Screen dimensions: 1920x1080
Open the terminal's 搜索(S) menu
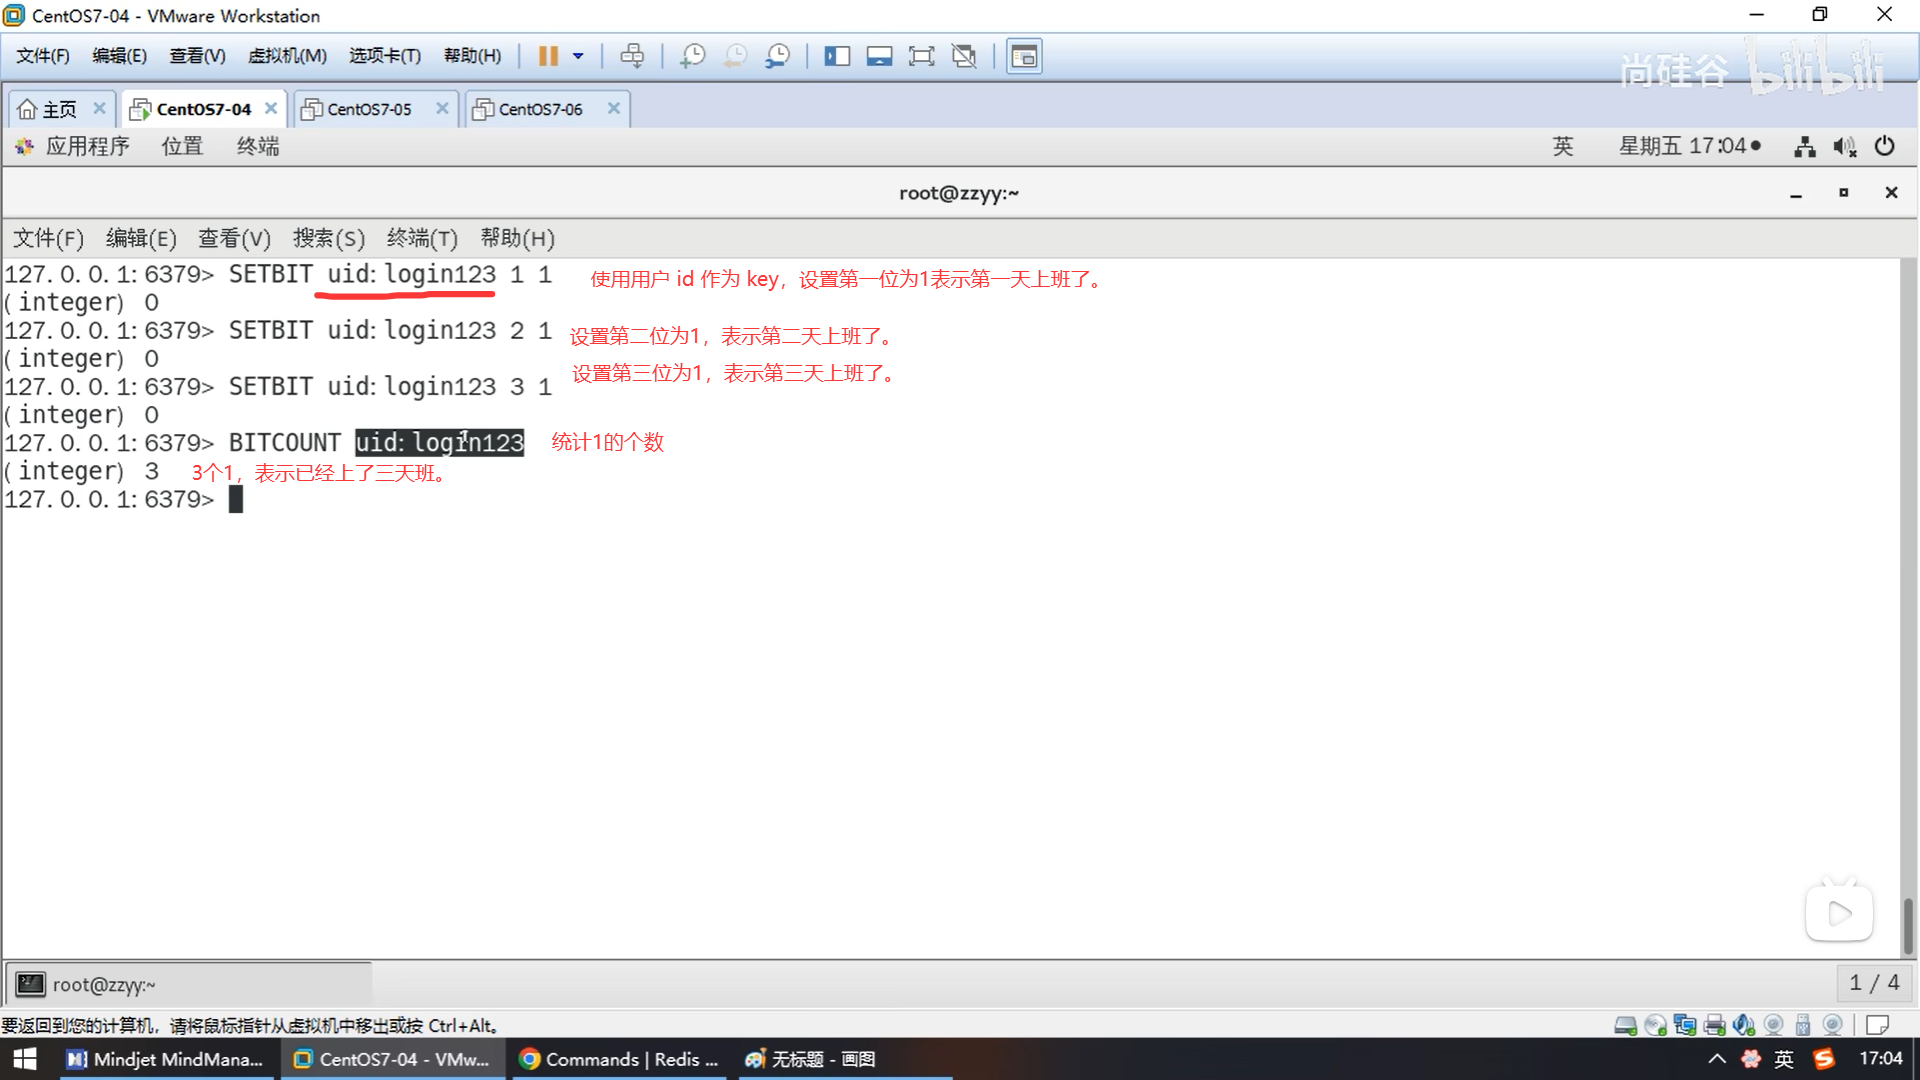tap(328, 238)
